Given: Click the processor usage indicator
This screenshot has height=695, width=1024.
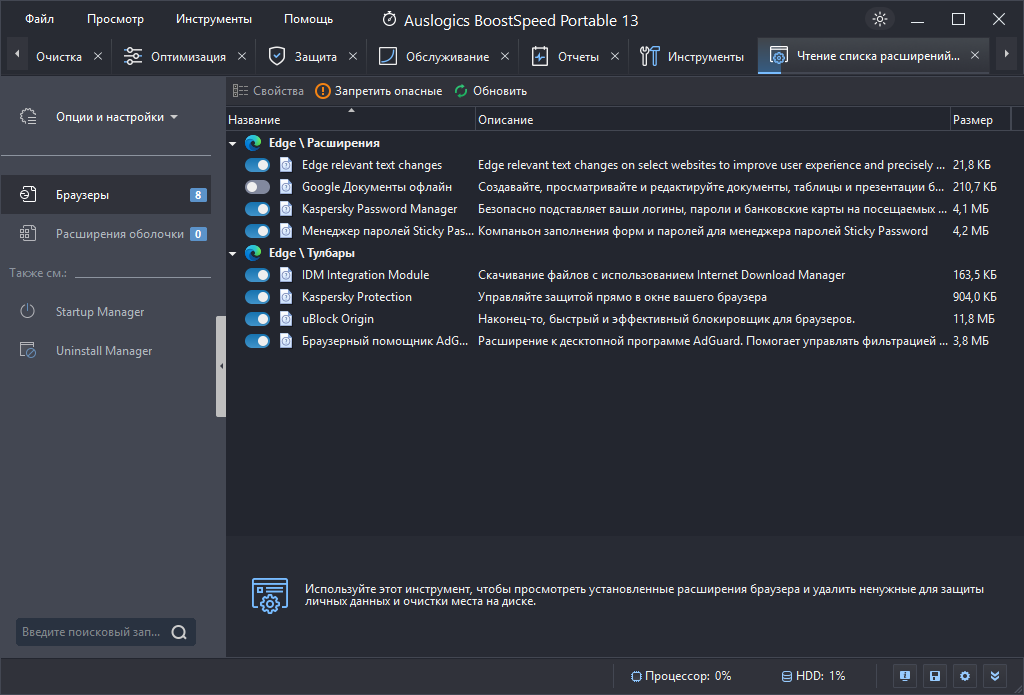Looking at the screenshot, I should (681, 676).
